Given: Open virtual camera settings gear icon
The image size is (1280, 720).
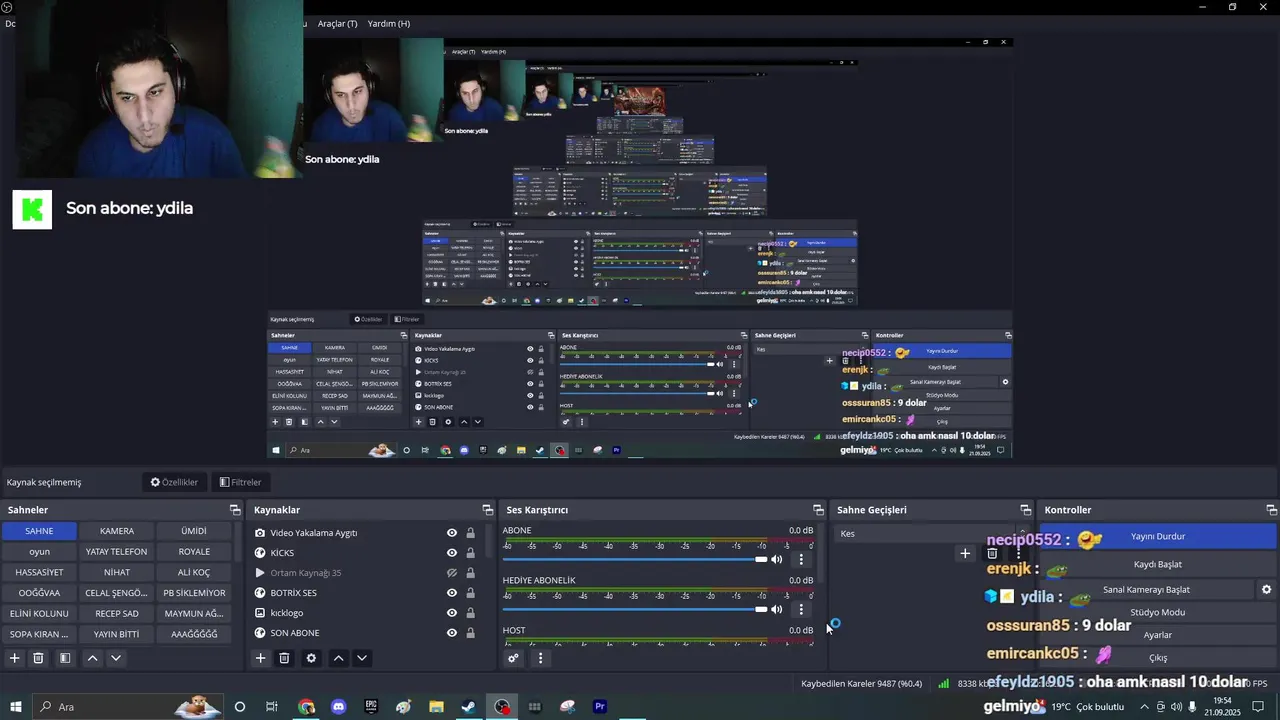Looking at the screenshot, I should (1266, 590).
